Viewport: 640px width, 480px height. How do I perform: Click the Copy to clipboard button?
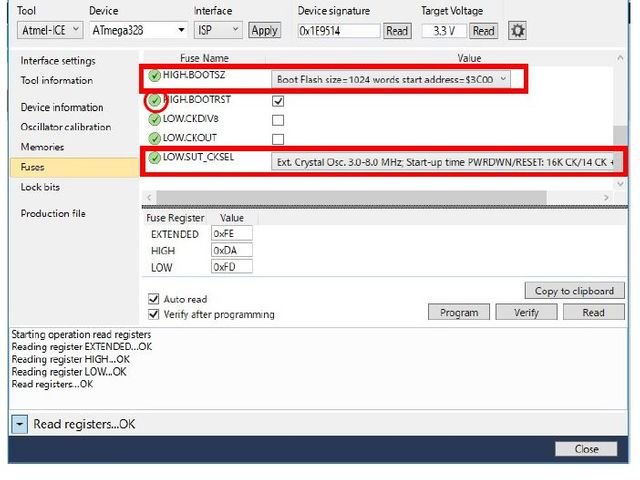click(573, 291)
